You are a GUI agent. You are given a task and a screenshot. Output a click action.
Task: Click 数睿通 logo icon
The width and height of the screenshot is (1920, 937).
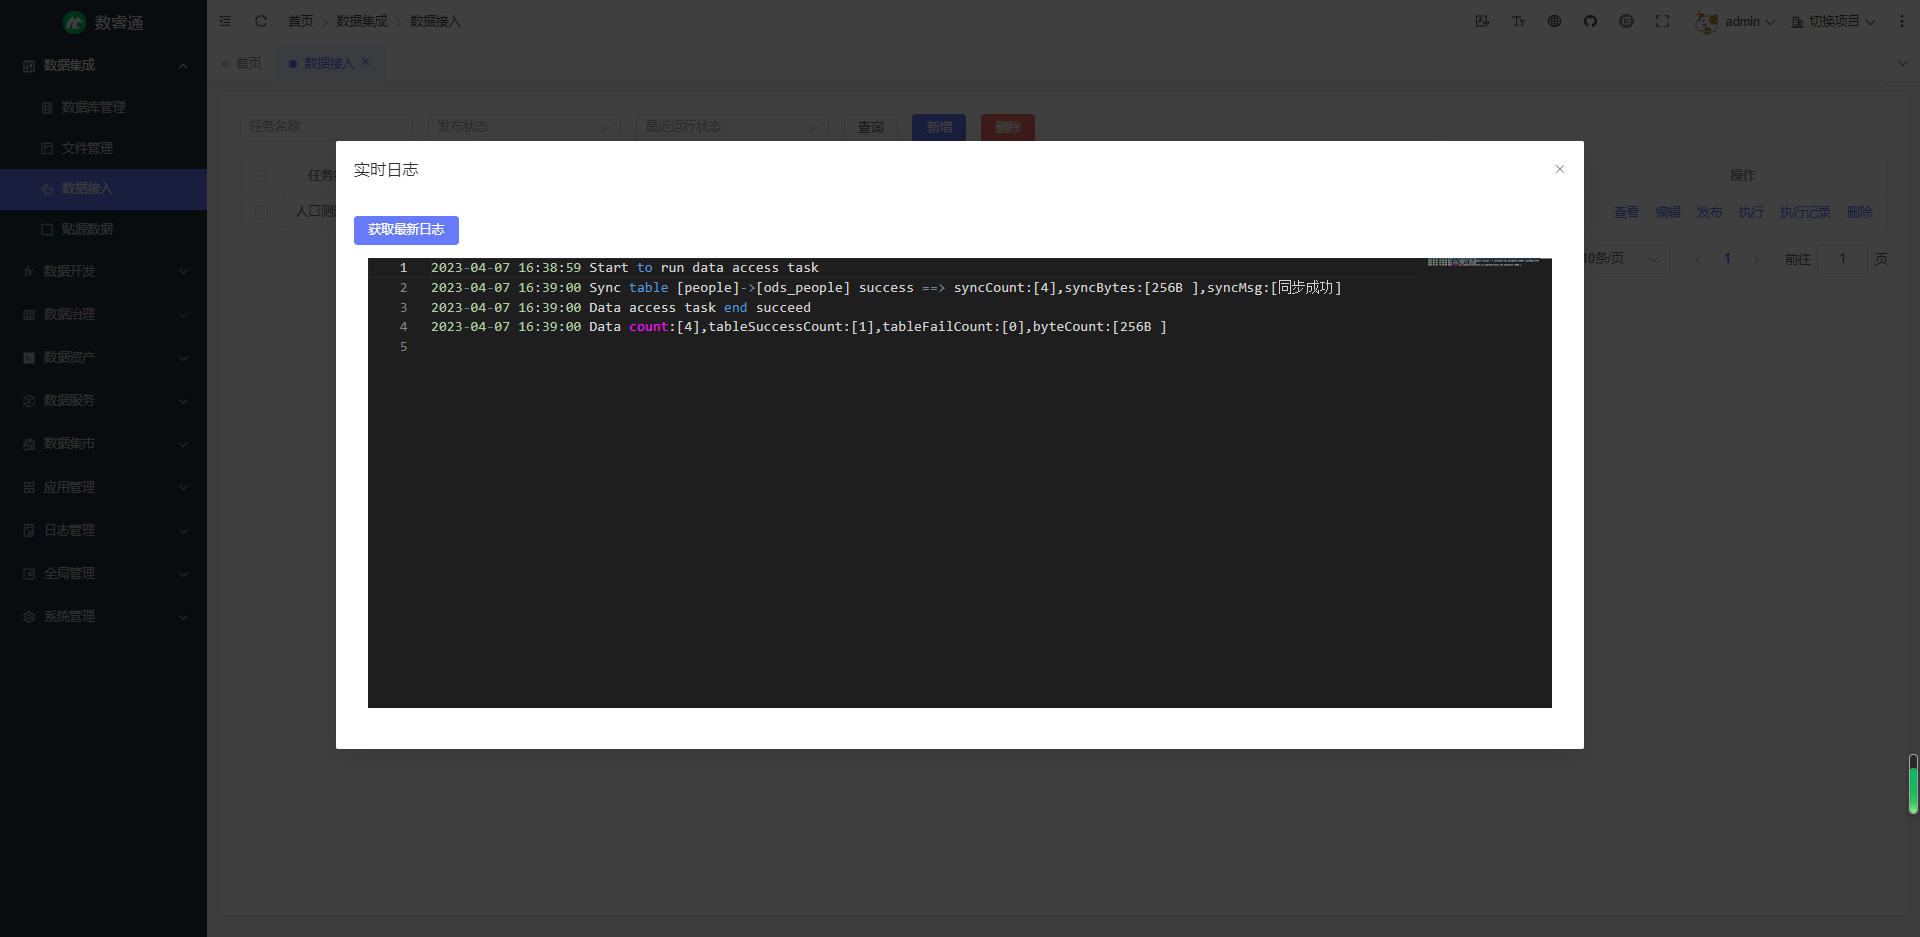(x=74, y=22)
